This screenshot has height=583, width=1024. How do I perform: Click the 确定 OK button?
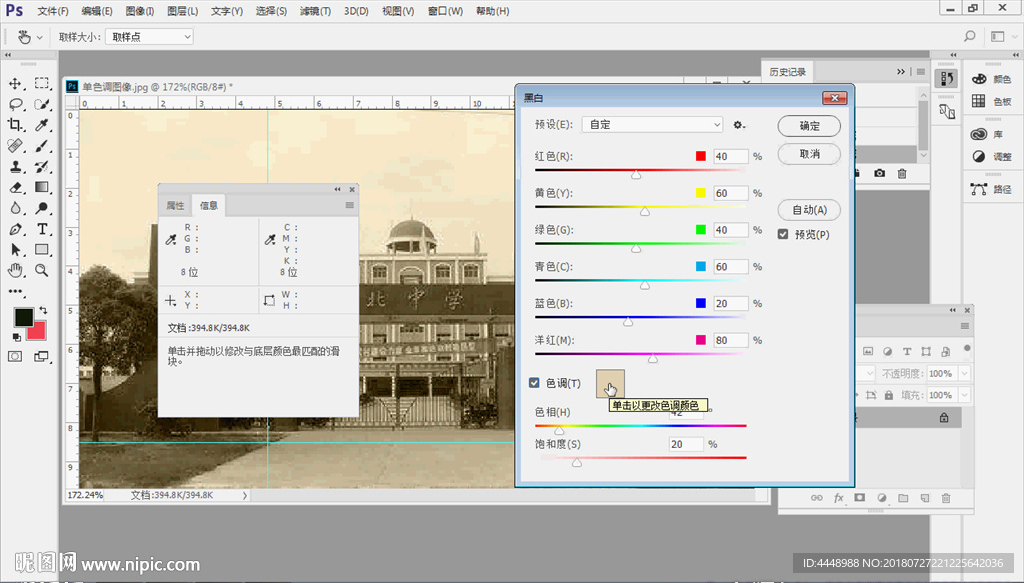click(x=809, y=126)
